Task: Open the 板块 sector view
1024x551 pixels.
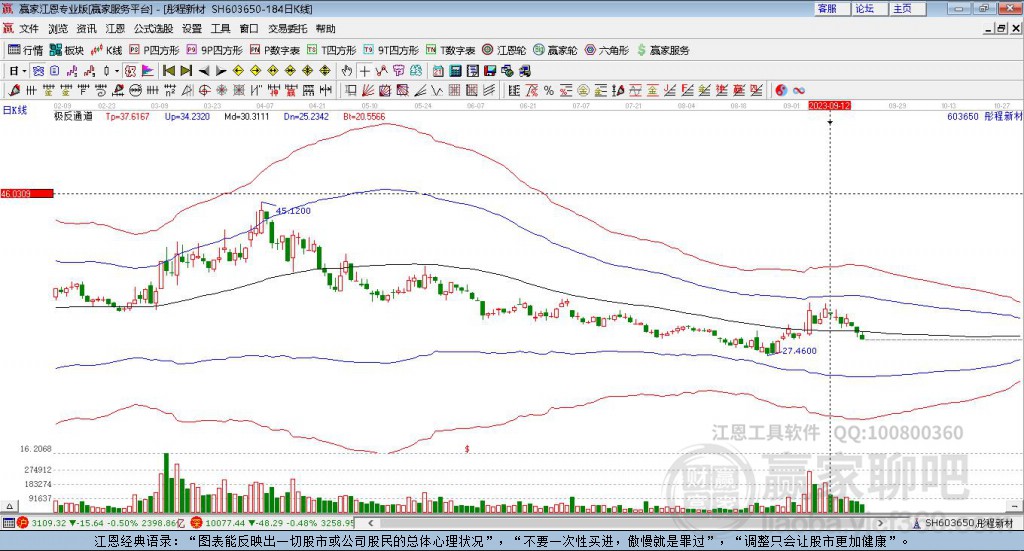Action: tap(67, 50)
